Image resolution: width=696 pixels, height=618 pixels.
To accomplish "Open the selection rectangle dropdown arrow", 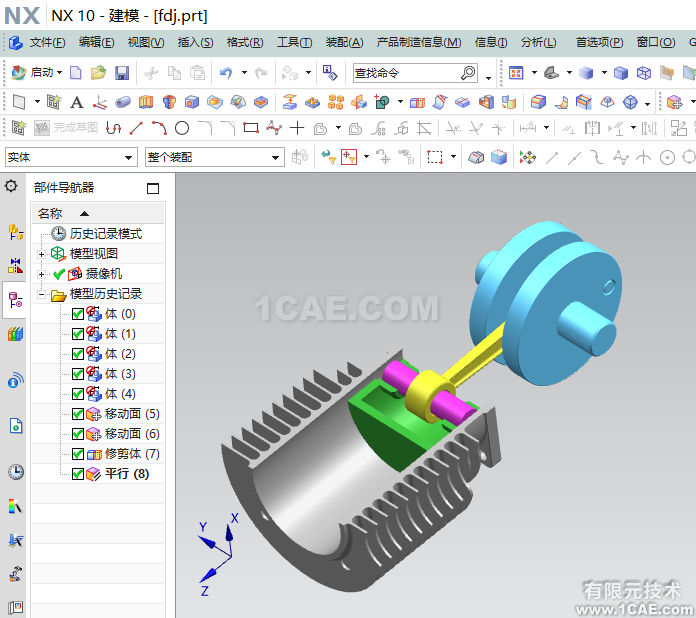I will coord(453,157).
